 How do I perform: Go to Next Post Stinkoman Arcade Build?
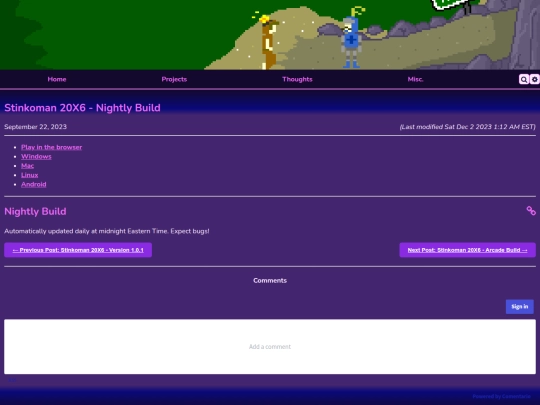click(467, 250)
